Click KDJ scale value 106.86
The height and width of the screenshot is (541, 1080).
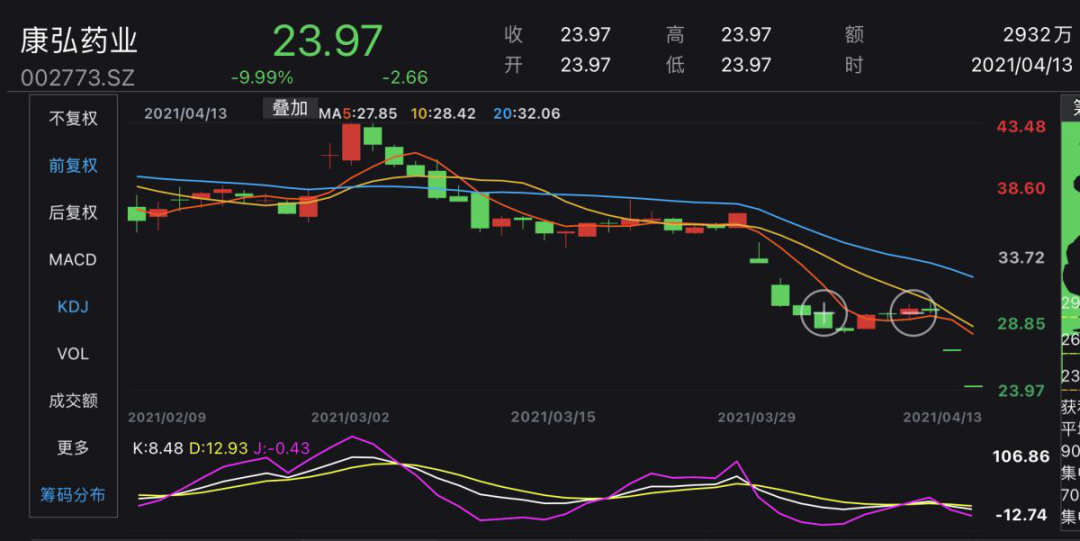[x=1021, y=456]
